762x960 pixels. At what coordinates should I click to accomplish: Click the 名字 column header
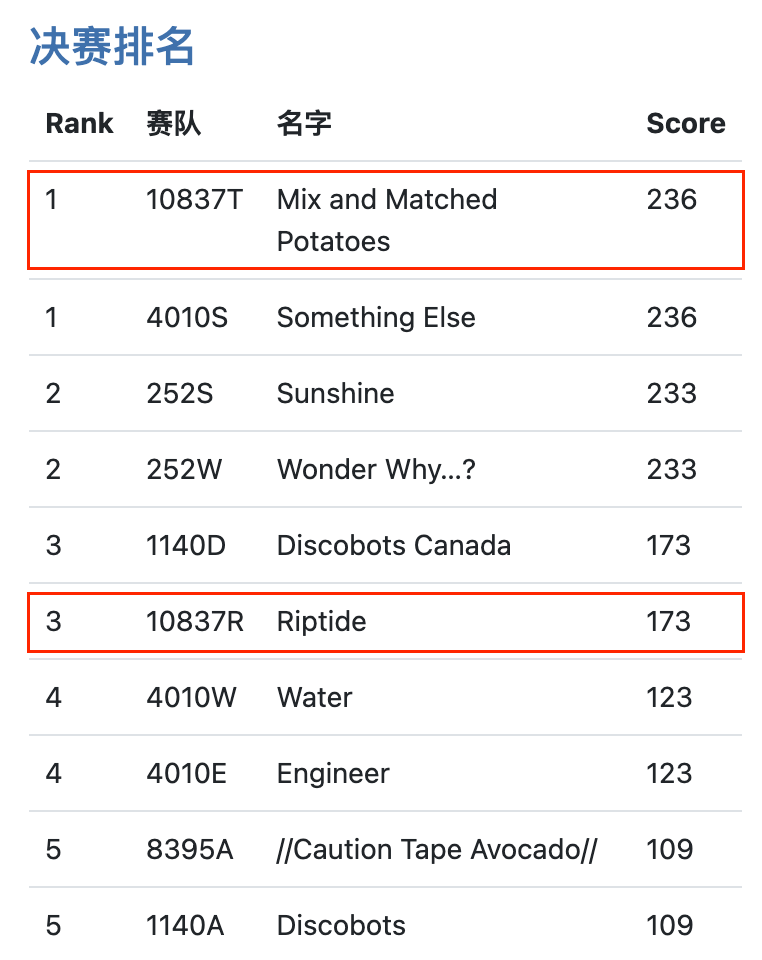(x=304, y=124)
